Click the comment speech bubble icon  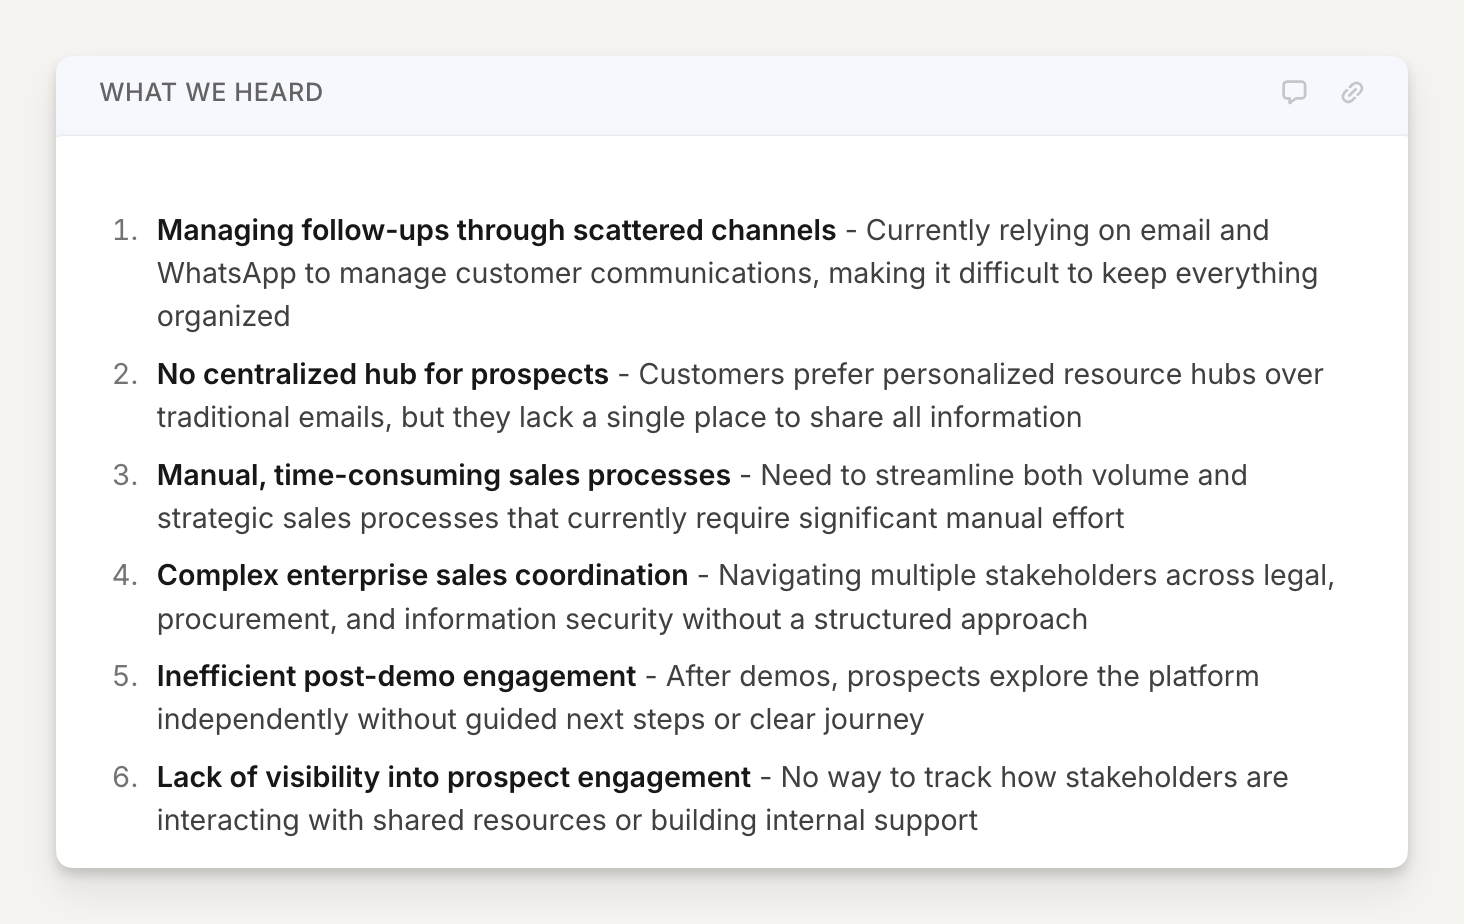1294,93
